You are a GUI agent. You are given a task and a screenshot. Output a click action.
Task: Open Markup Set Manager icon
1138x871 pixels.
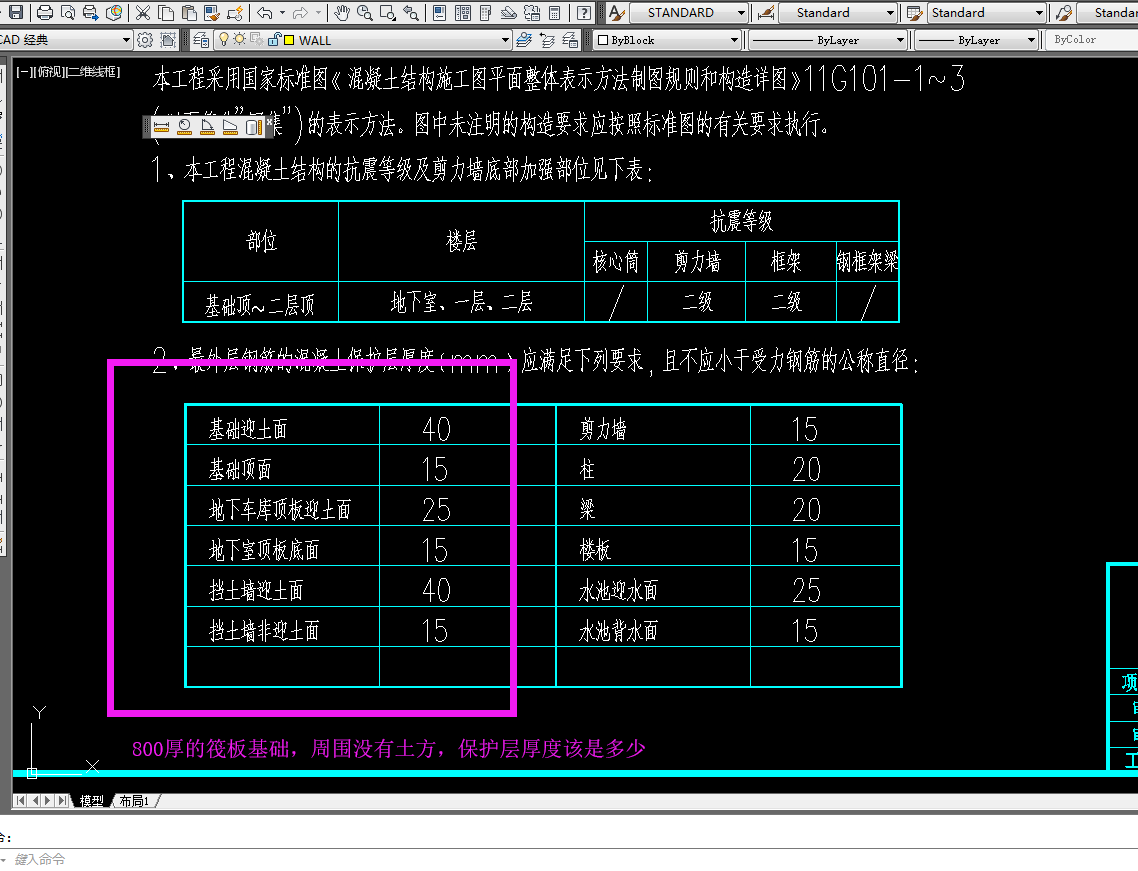click(x=532, y=12)
